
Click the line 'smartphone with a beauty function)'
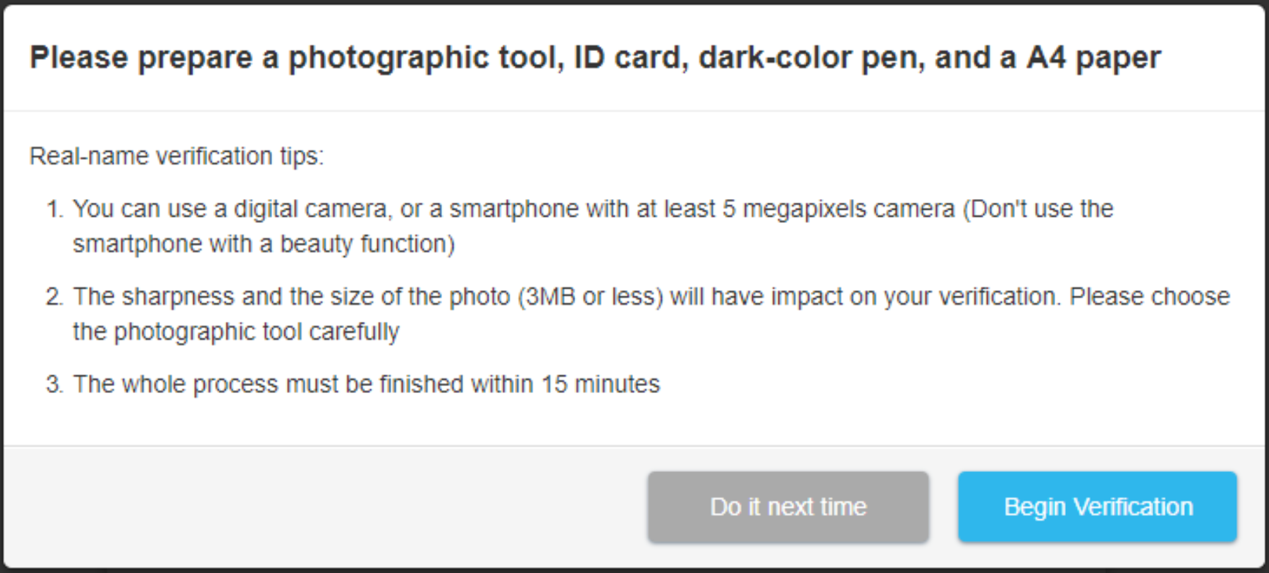coord(263,244)
